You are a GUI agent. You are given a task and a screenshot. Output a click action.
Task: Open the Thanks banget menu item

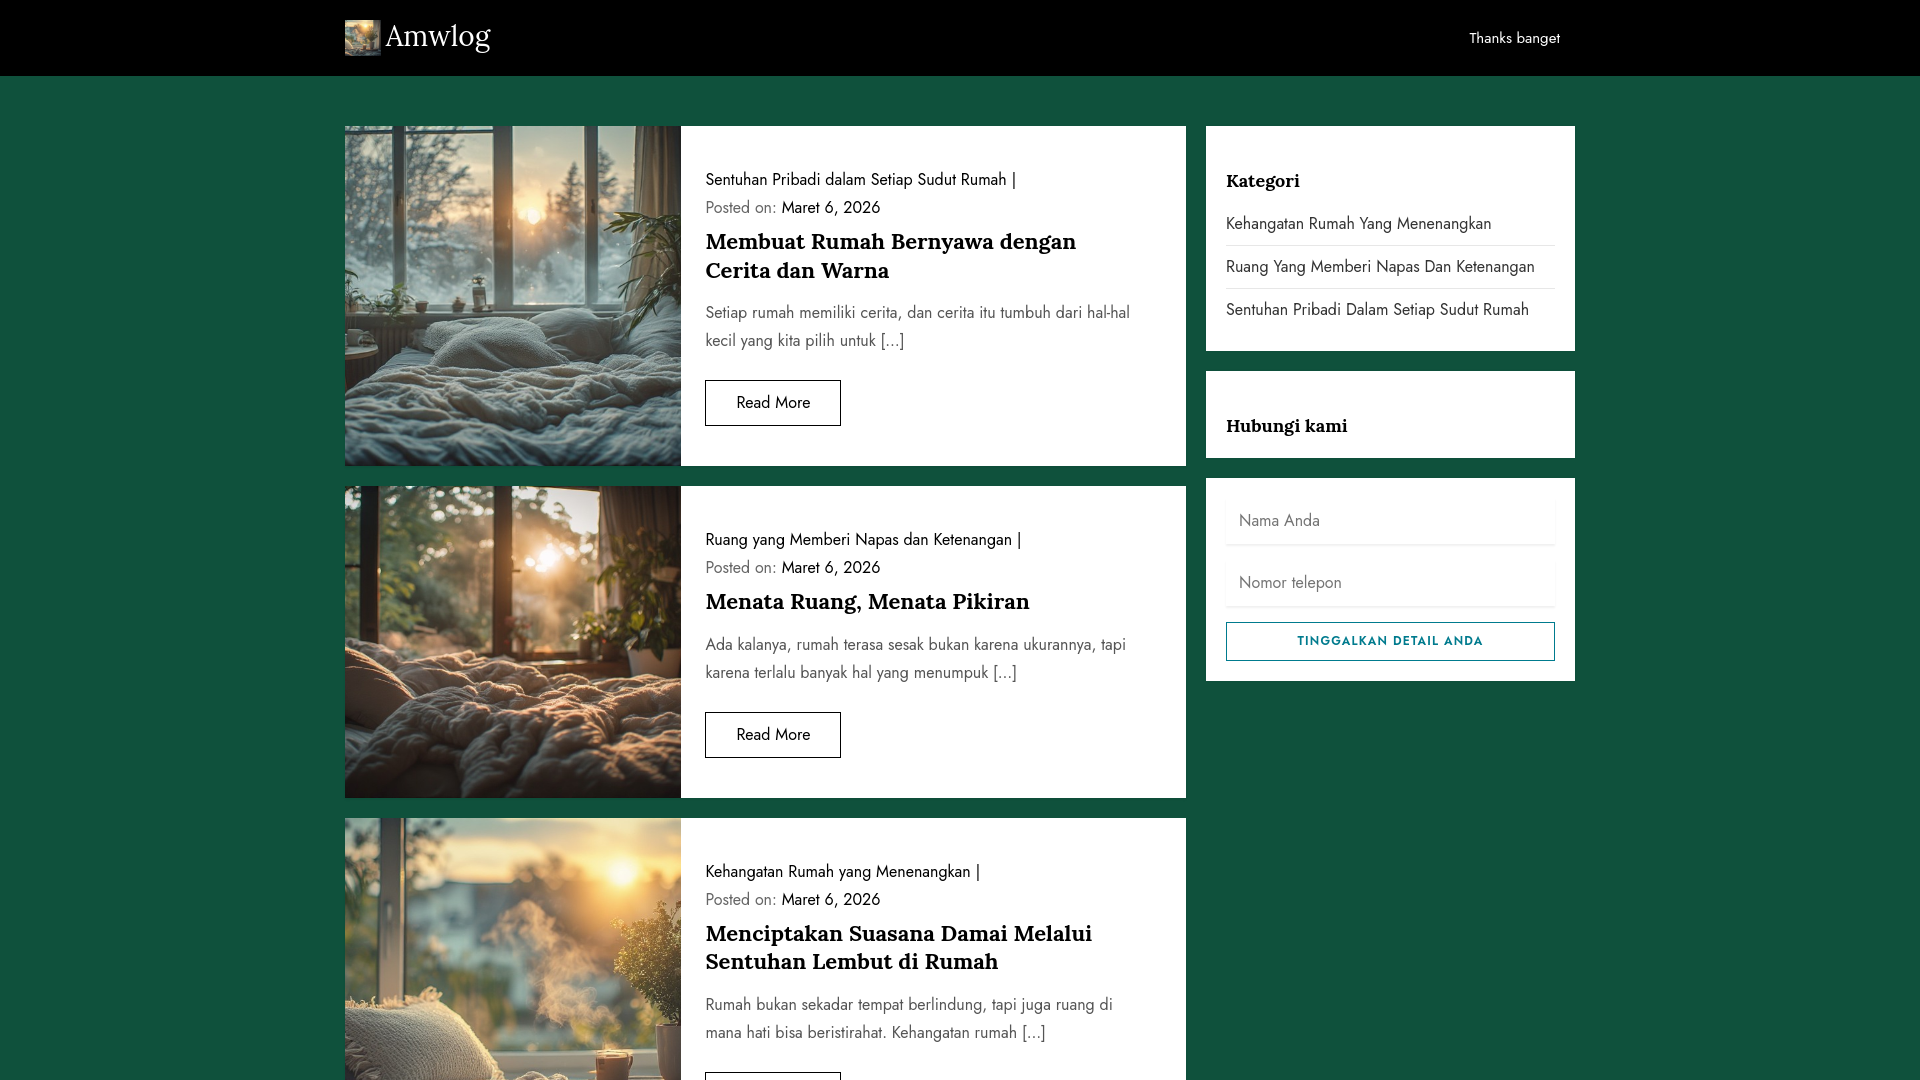point(1514,38)
